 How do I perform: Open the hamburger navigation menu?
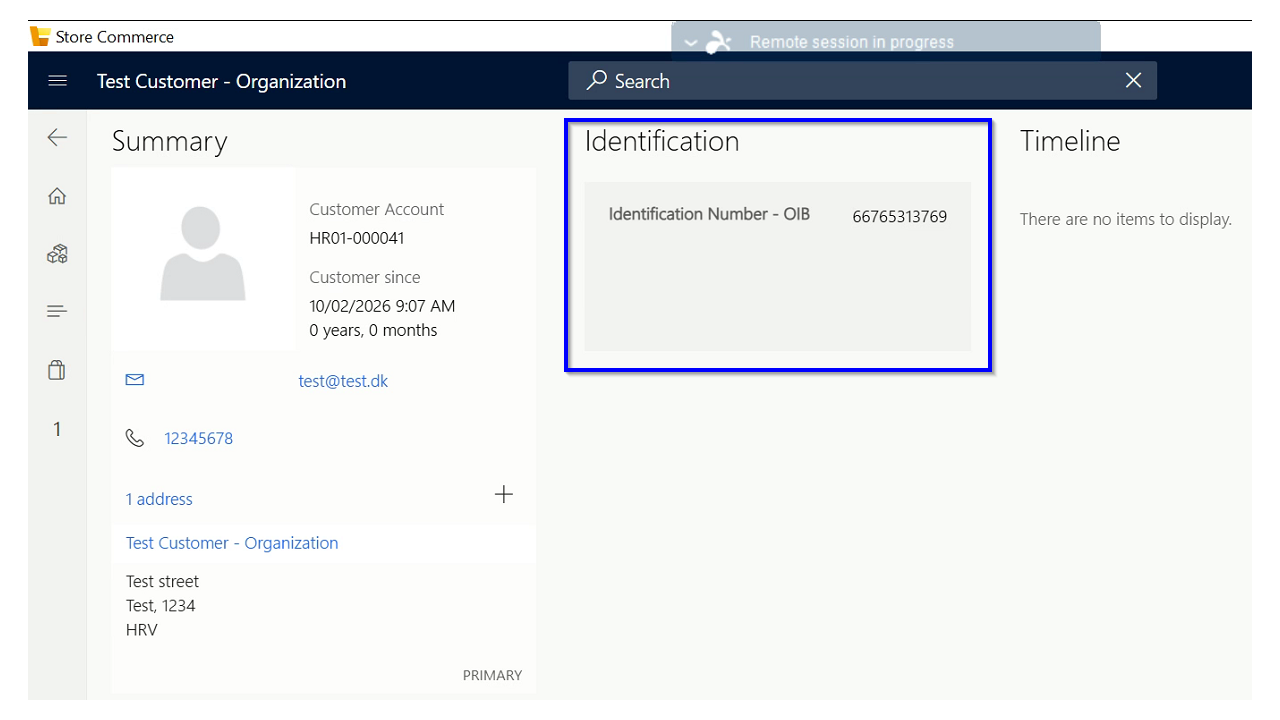point(57,81)
